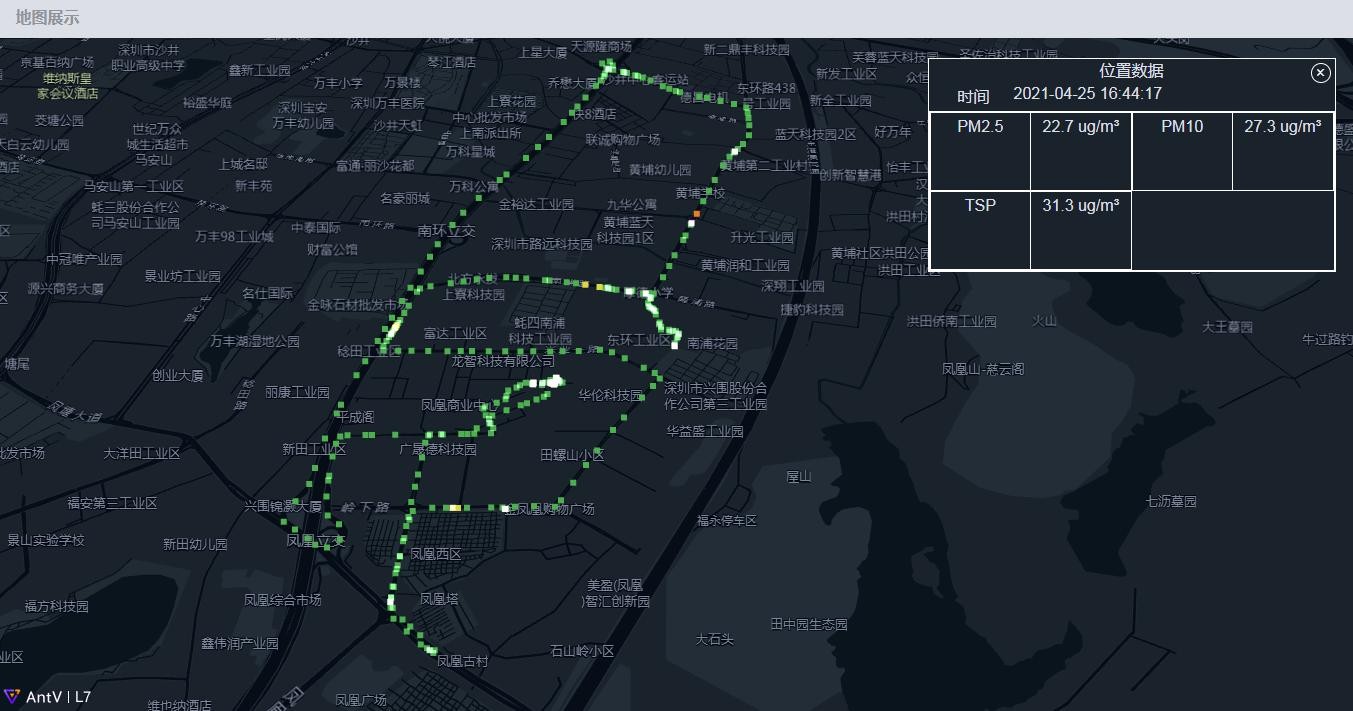Click the data point near 天源隆商场
Screen dimensions: 1353x711
click(608, 62)
